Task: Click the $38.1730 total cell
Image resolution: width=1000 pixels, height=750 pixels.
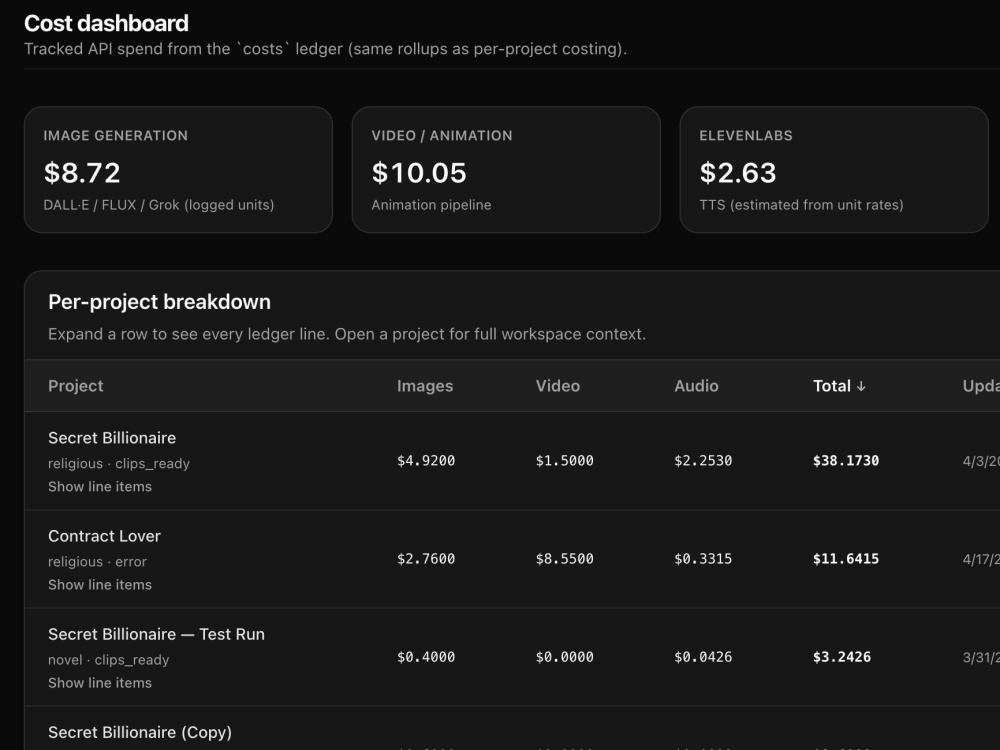Action: coord(846,460)
